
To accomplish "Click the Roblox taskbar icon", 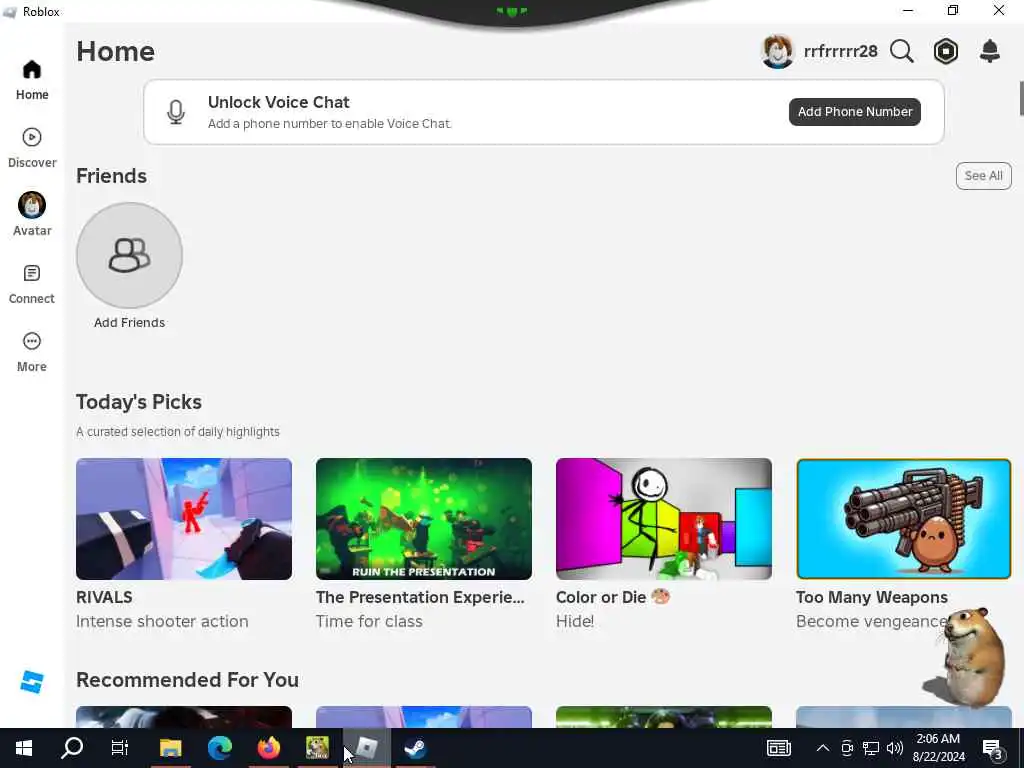I will [366, 748].
